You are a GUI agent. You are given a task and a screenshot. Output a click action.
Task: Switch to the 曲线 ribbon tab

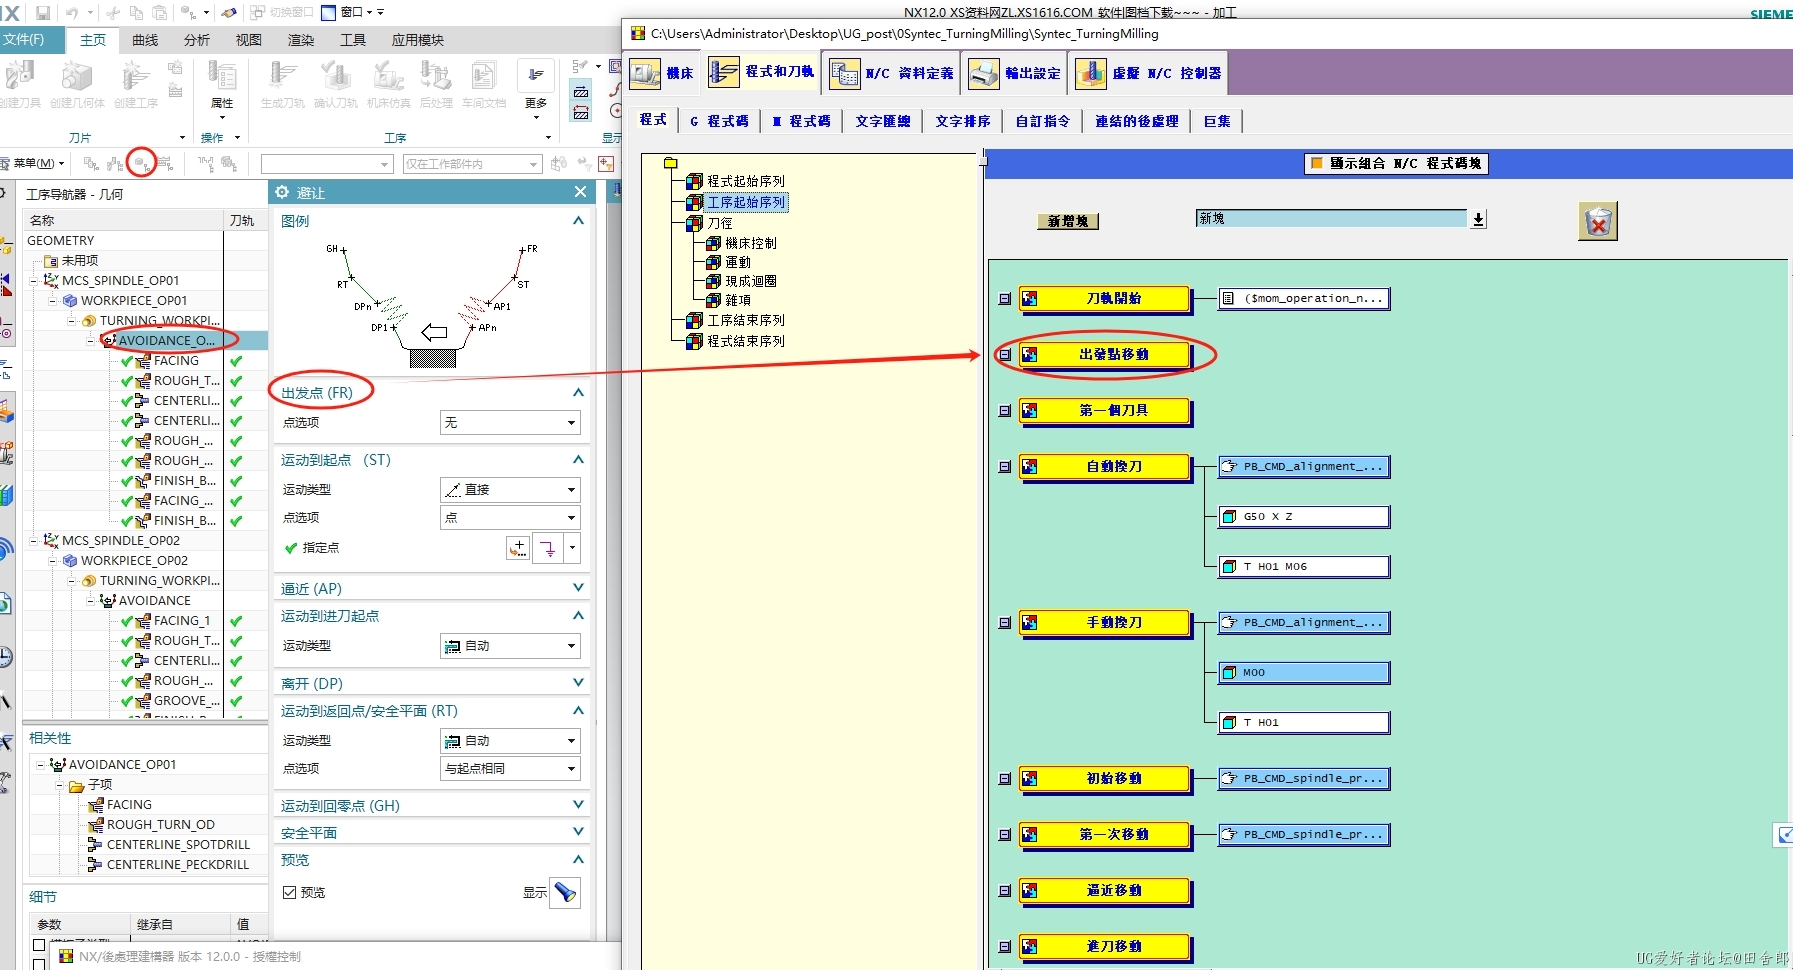145,40
